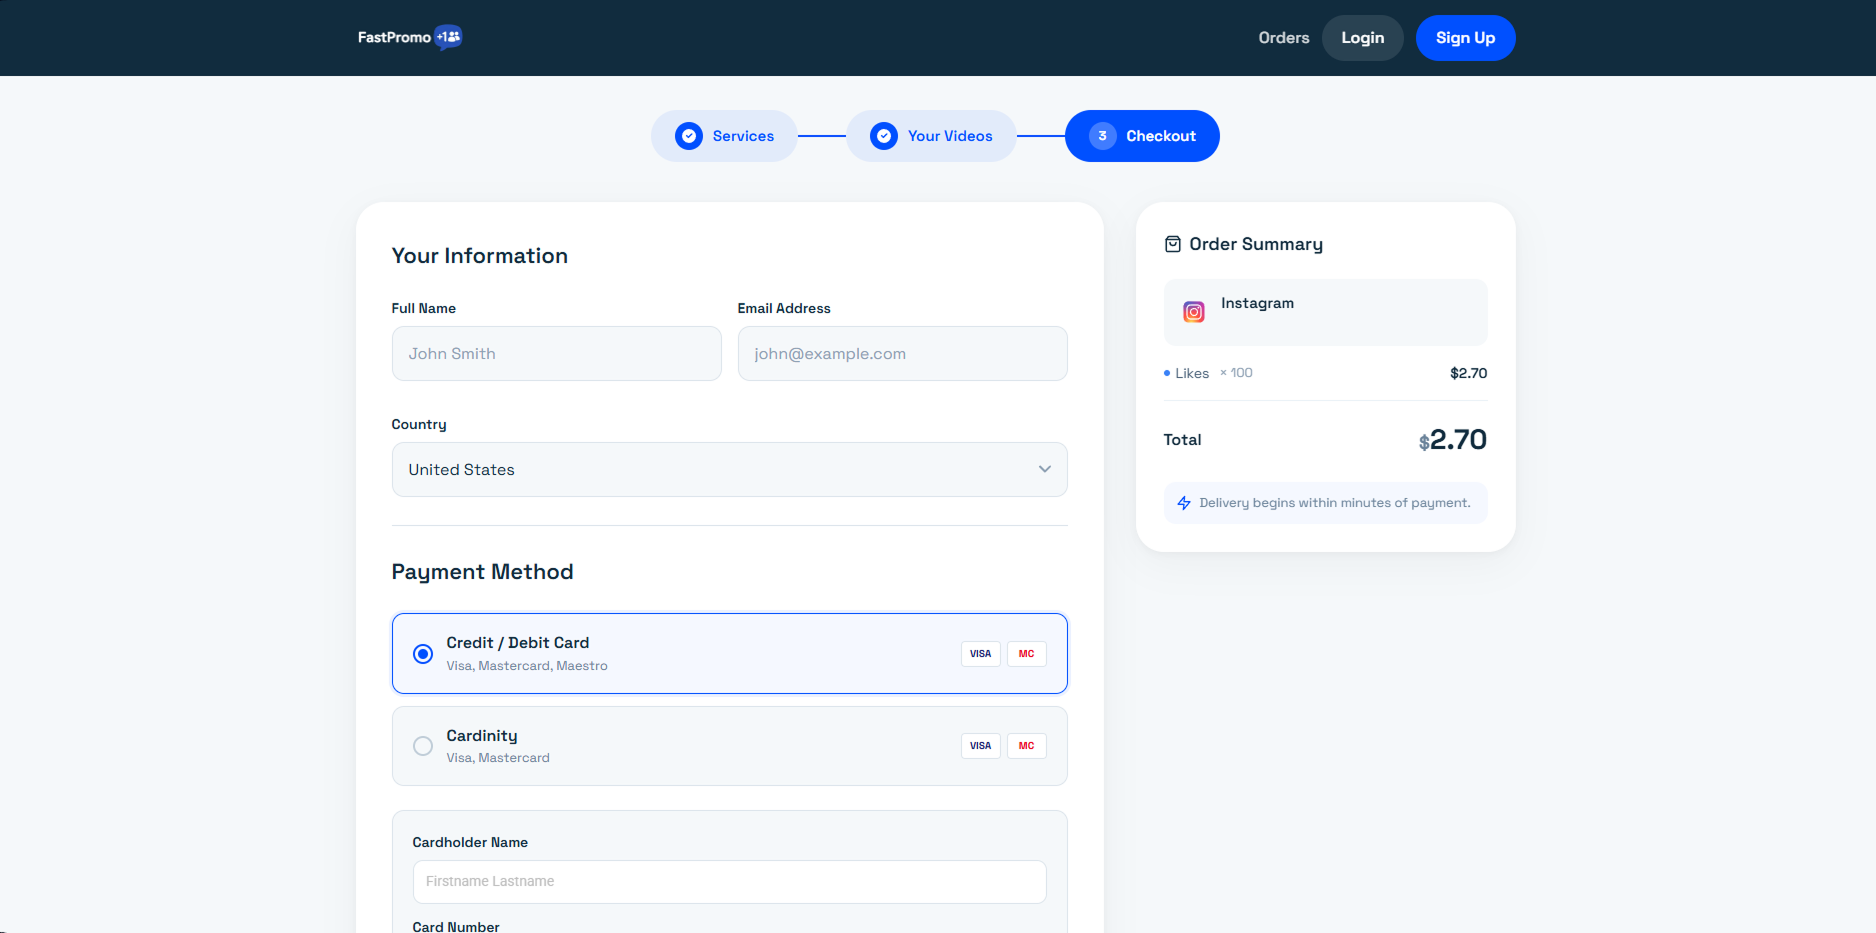Click the '$2.70' Likes price
Viewport: 1876px width, 933px height.
pyautogui.click(x=1469, y=373)
